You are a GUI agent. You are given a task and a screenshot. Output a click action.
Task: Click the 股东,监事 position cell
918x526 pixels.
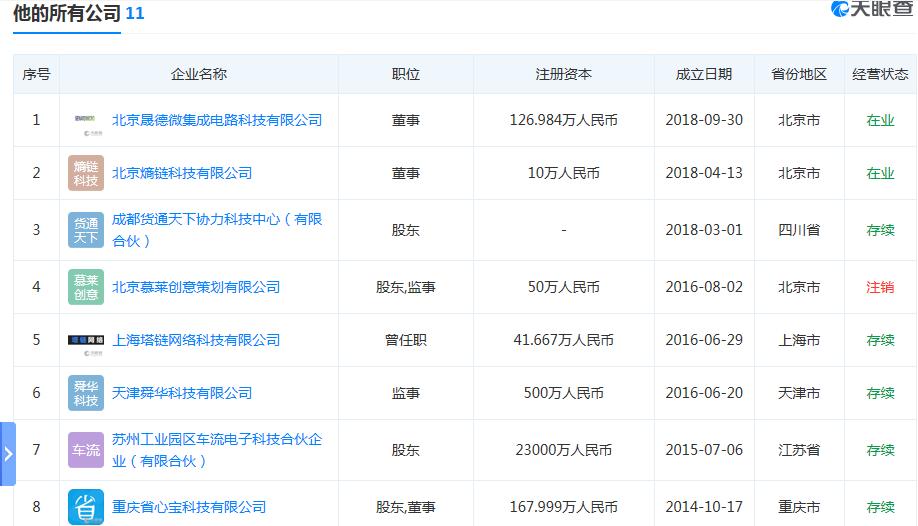pos(406,287)
